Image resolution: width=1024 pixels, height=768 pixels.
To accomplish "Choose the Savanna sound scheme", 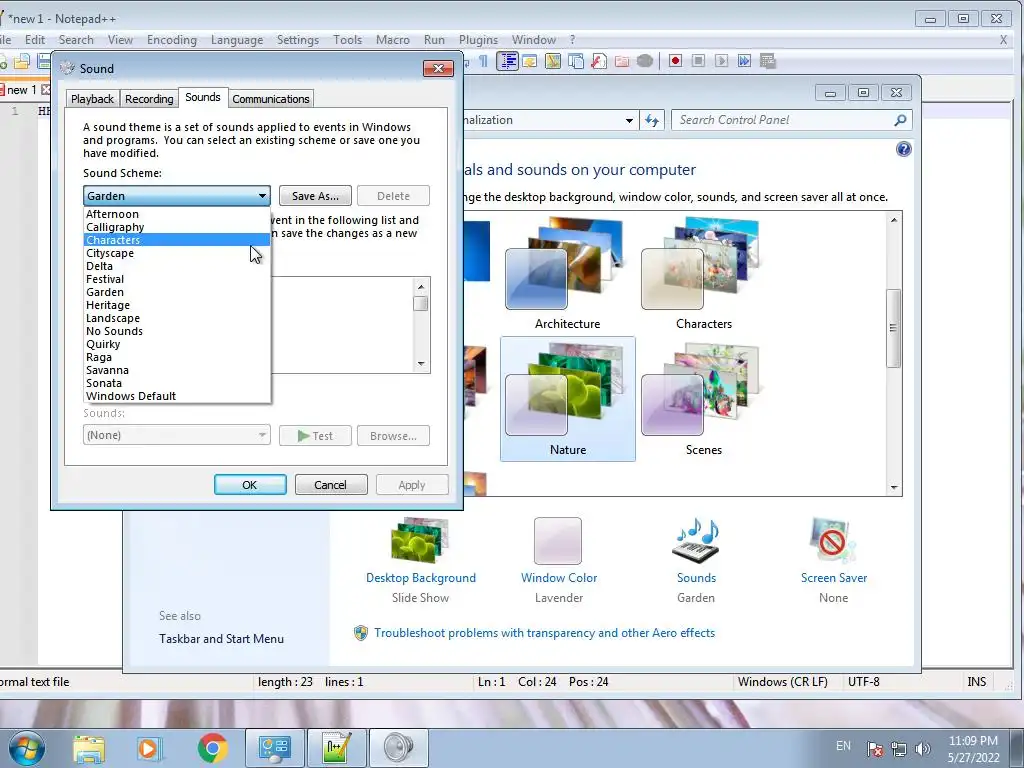I will click(177, 370).
